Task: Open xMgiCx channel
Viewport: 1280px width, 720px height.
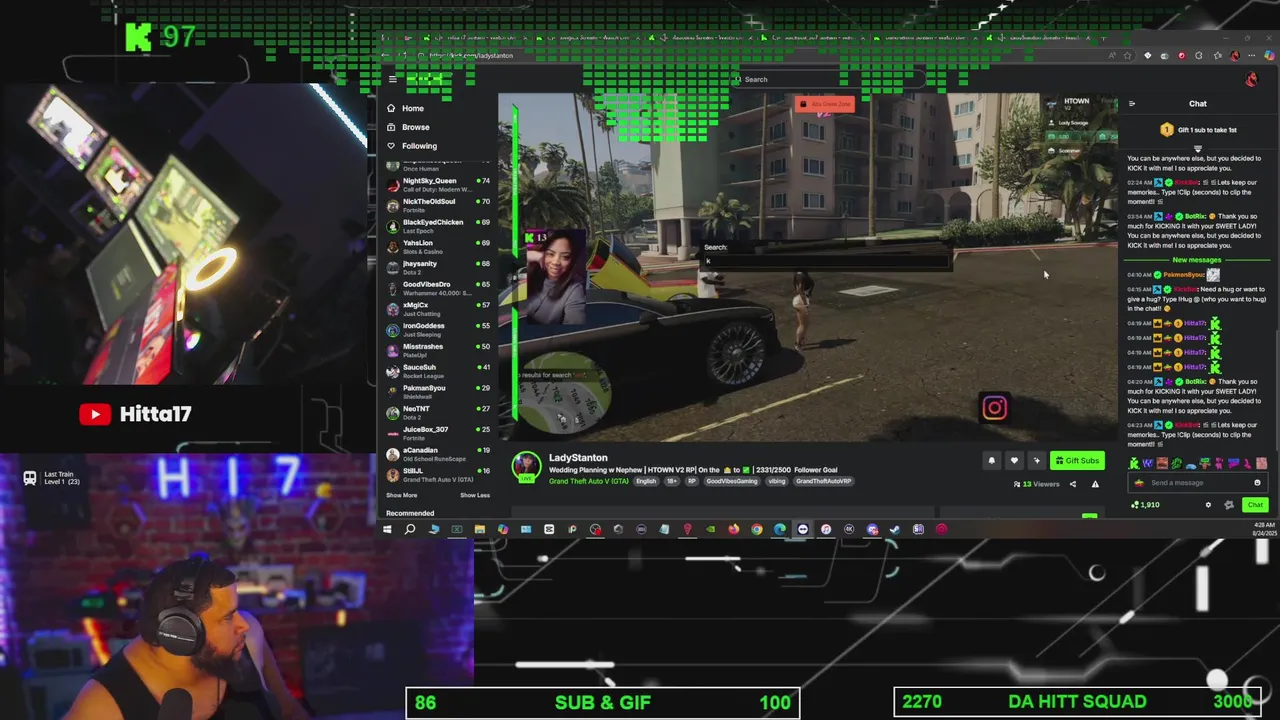Action: (438, 309)
